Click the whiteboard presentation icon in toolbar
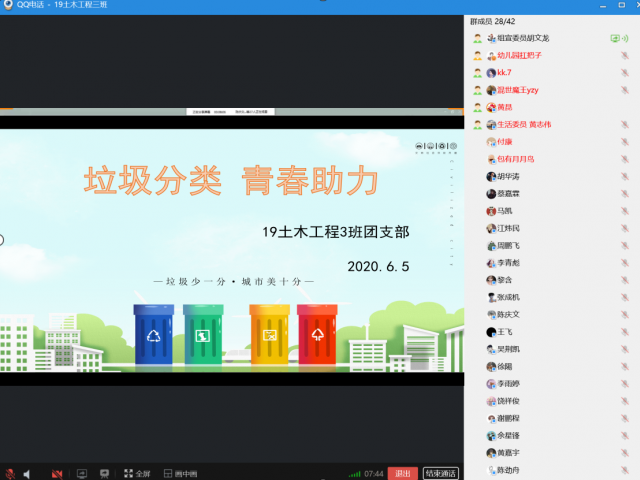Screen dimensions: 640x480 (105, 473)
